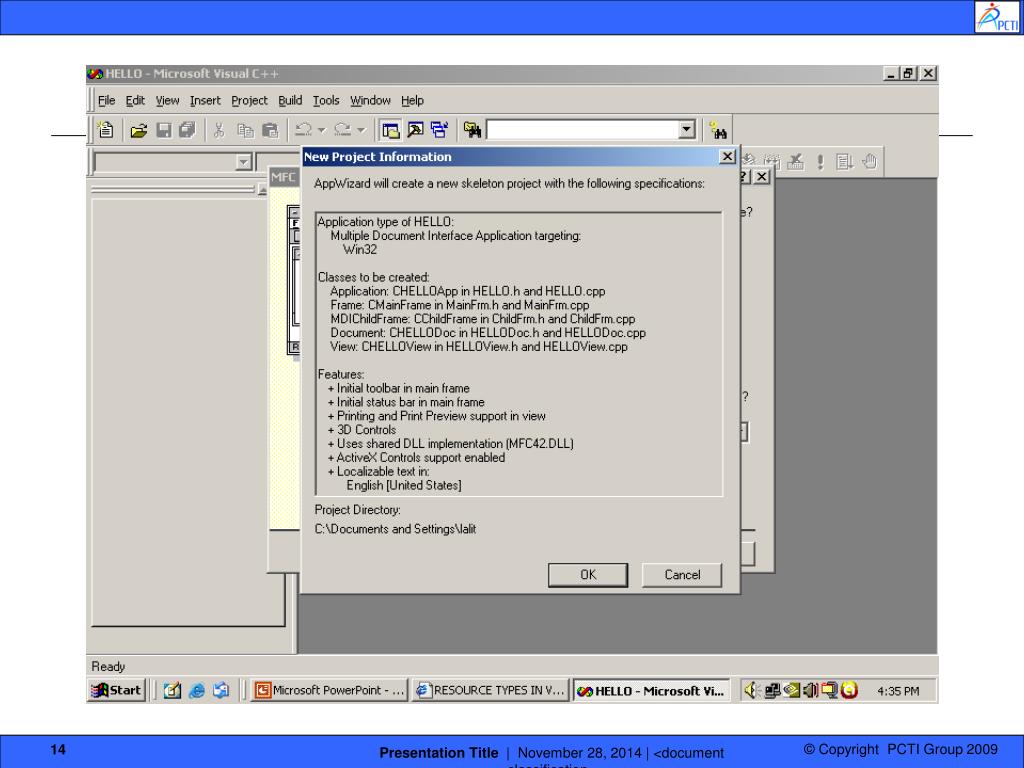Viewport: 1024px width, 768px height.
Task: Click the 'Application: CHELLOApp' class line
Action: point(468,291)
